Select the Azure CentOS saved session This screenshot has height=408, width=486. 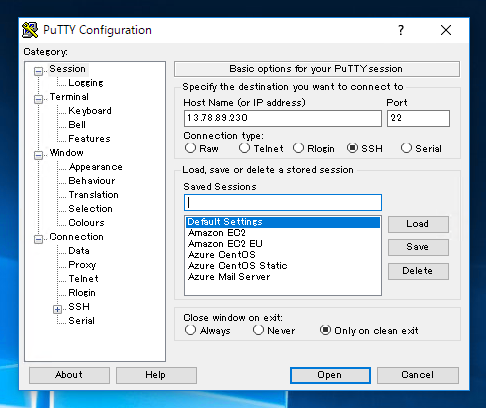coord(283,255)
